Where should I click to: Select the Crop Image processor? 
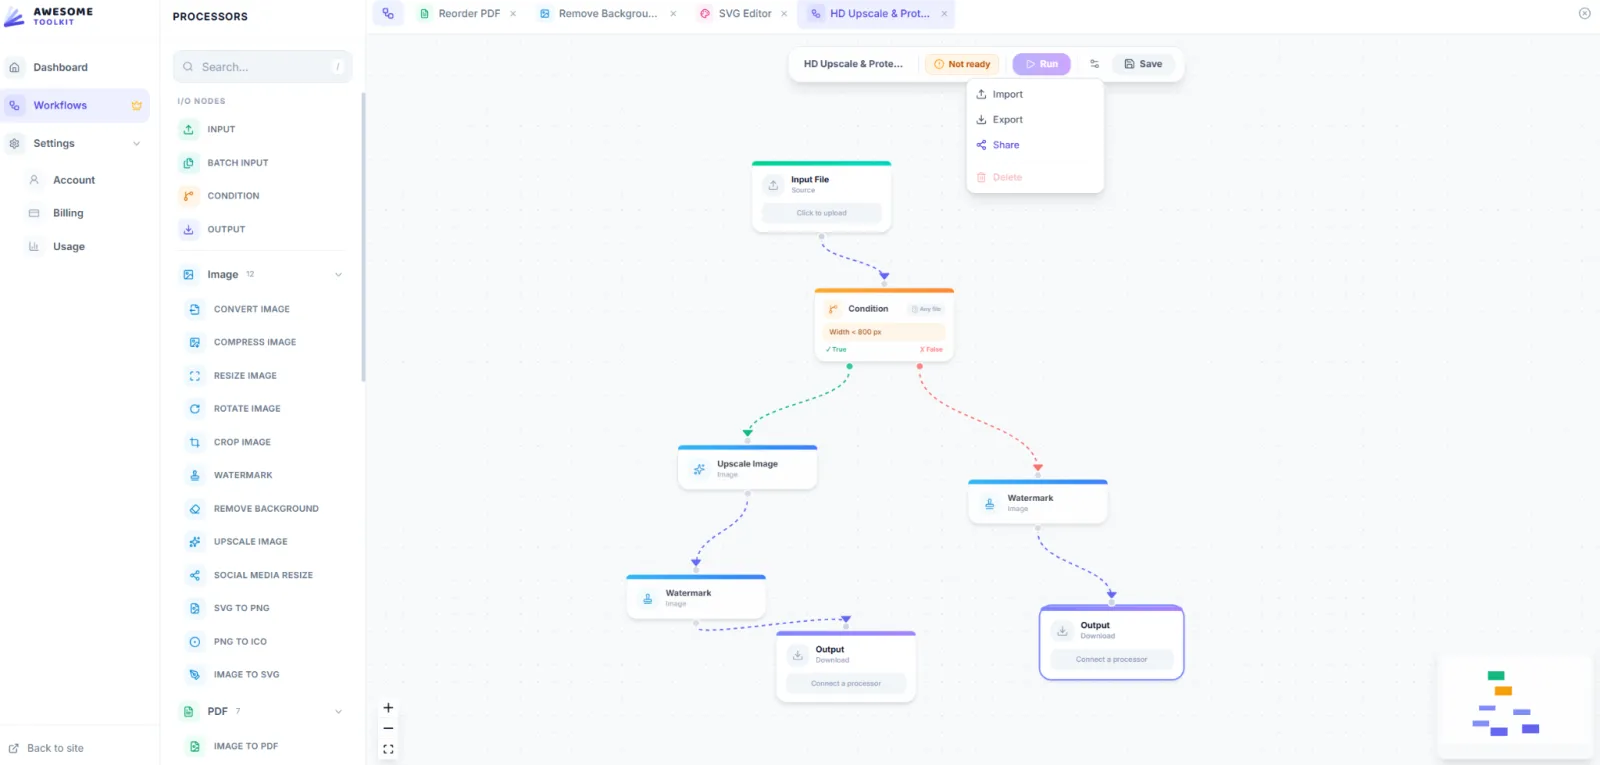coord(242,442)
